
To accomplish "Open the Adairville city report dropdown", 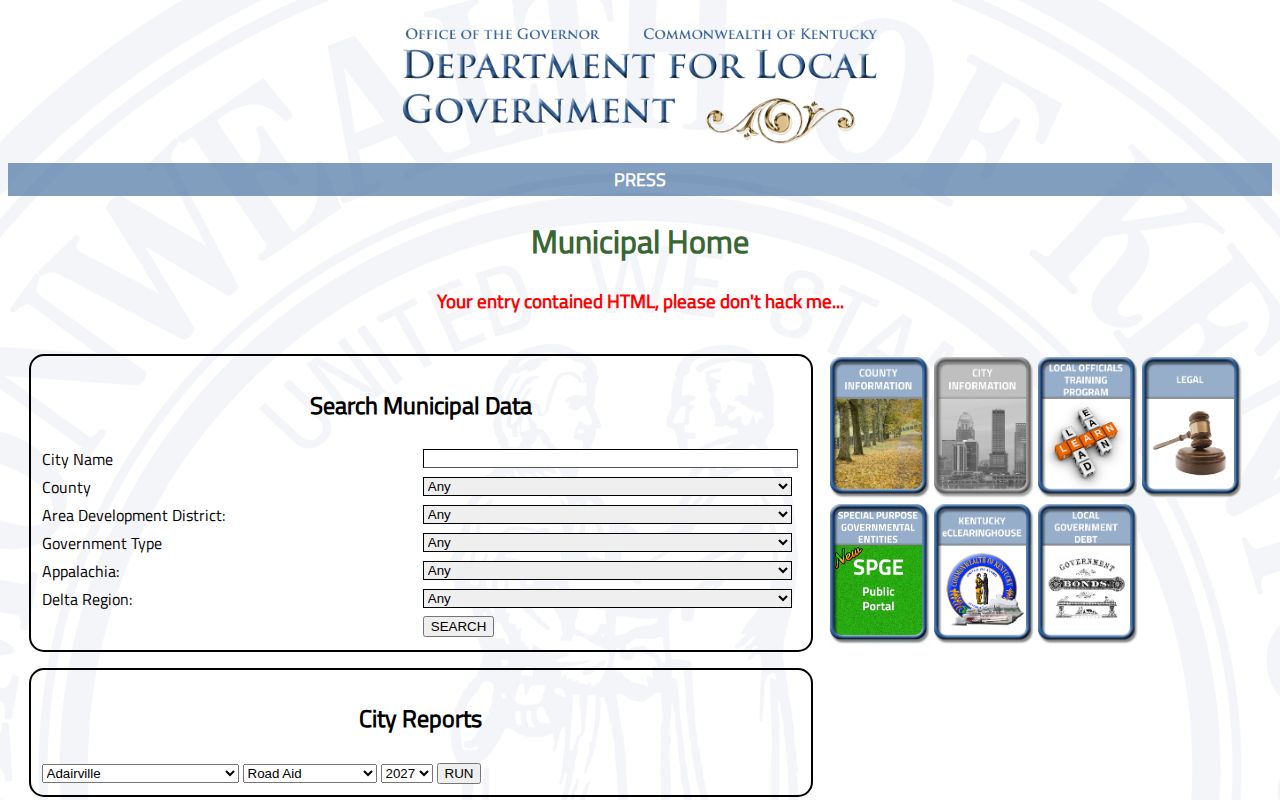I will pyautogui.click(x=140, y=773).
